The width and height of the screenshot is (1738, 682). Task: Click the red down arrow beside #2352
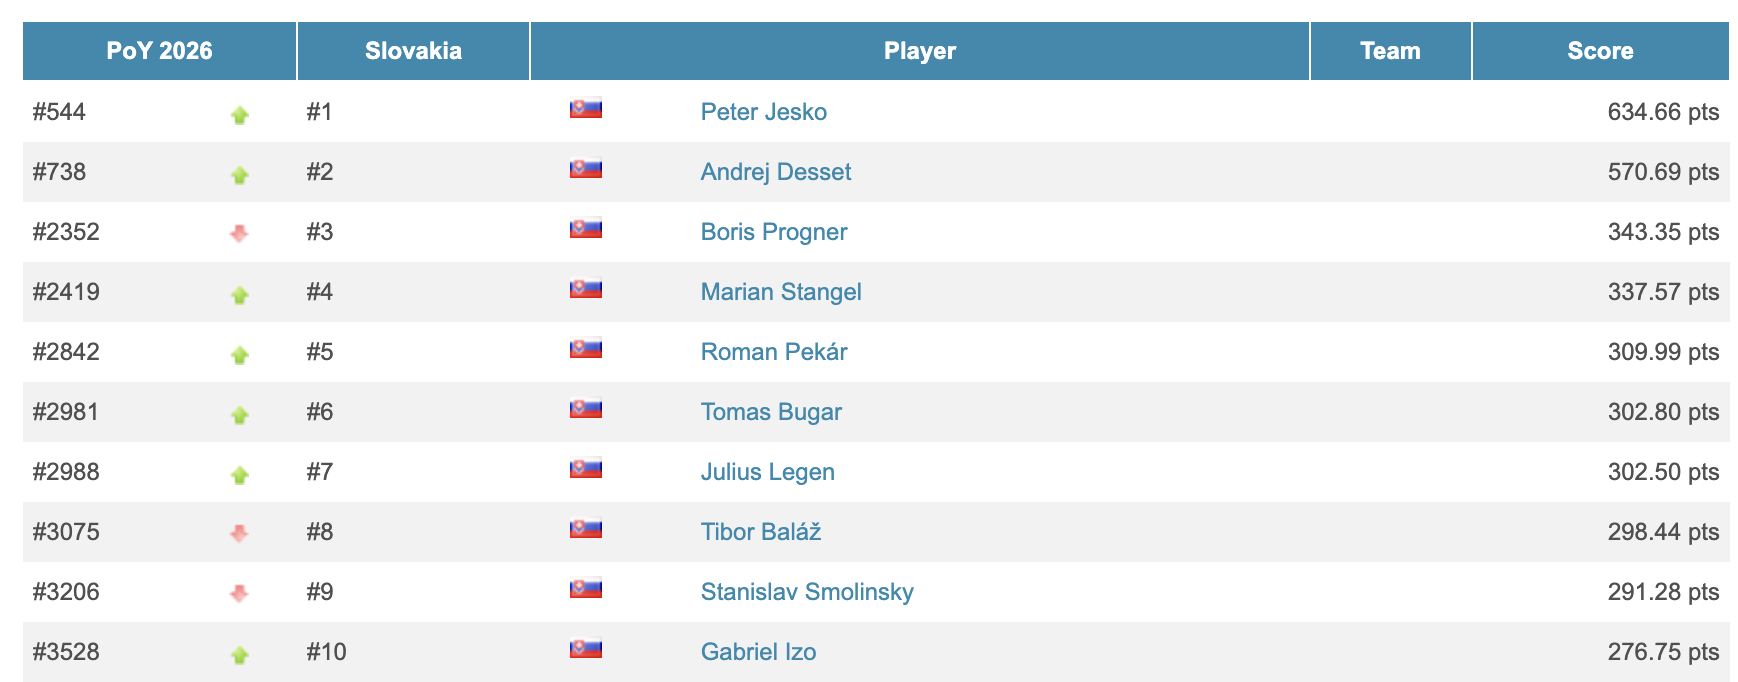(239, 233)
